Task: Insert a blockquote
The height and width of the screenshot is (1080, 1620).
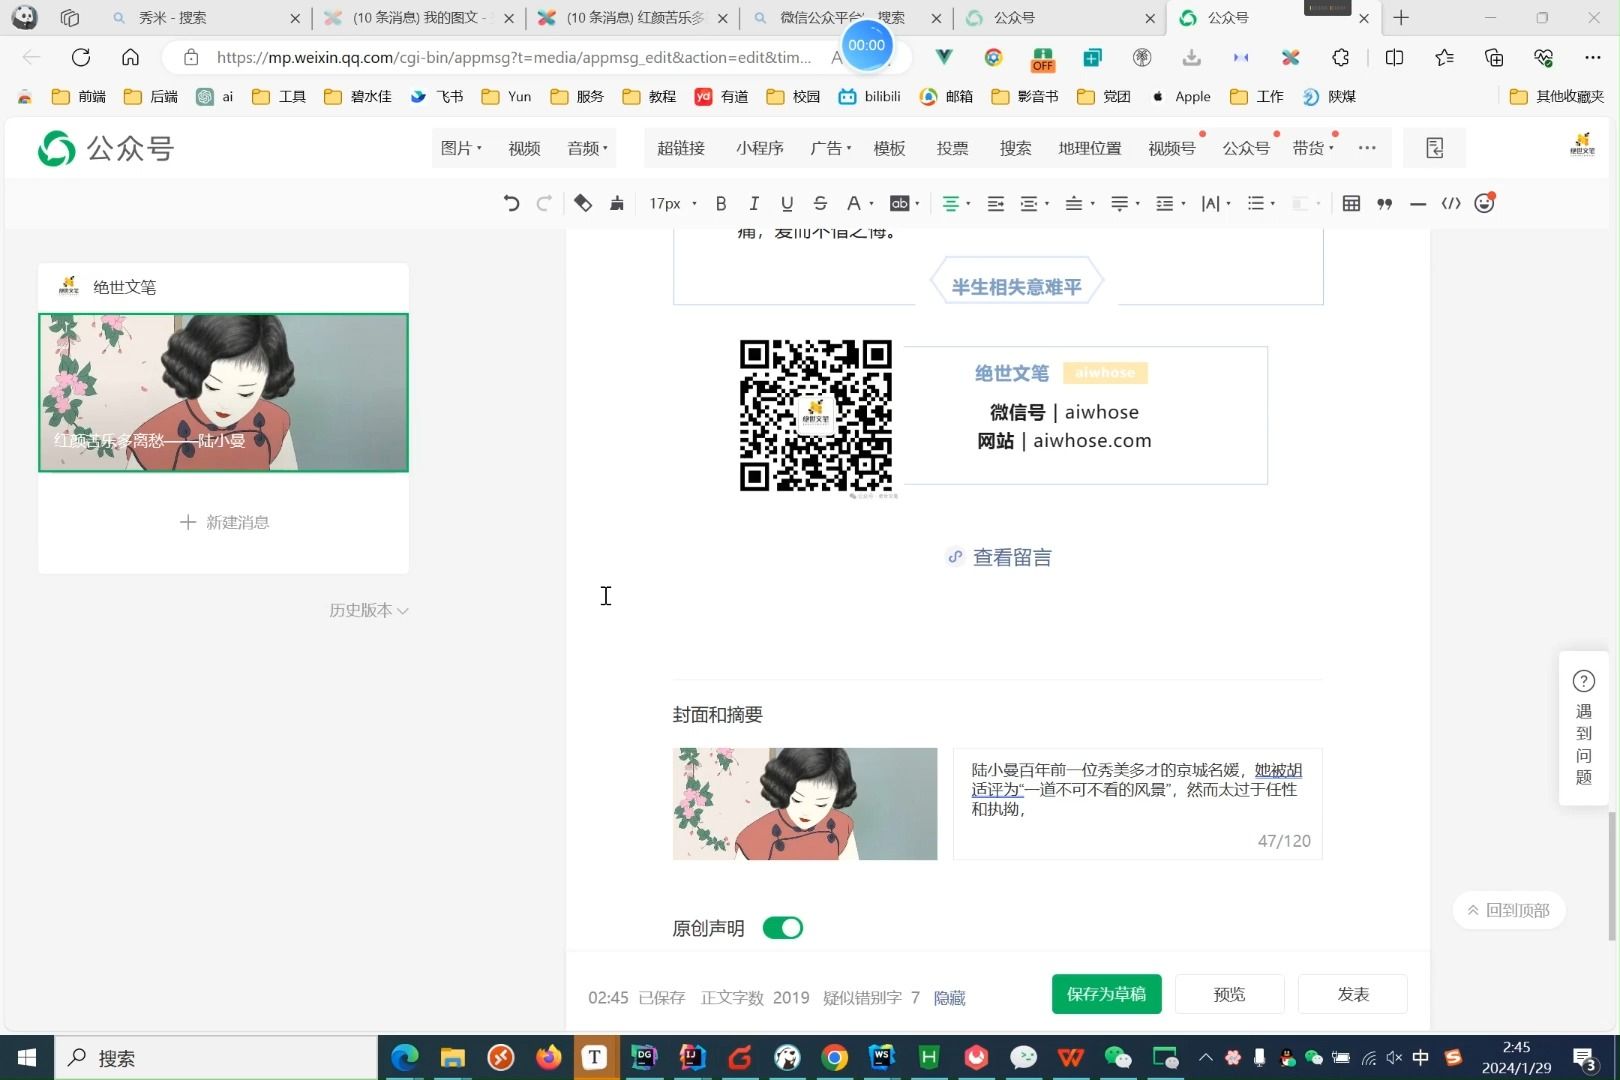Action: point(1385,203)
